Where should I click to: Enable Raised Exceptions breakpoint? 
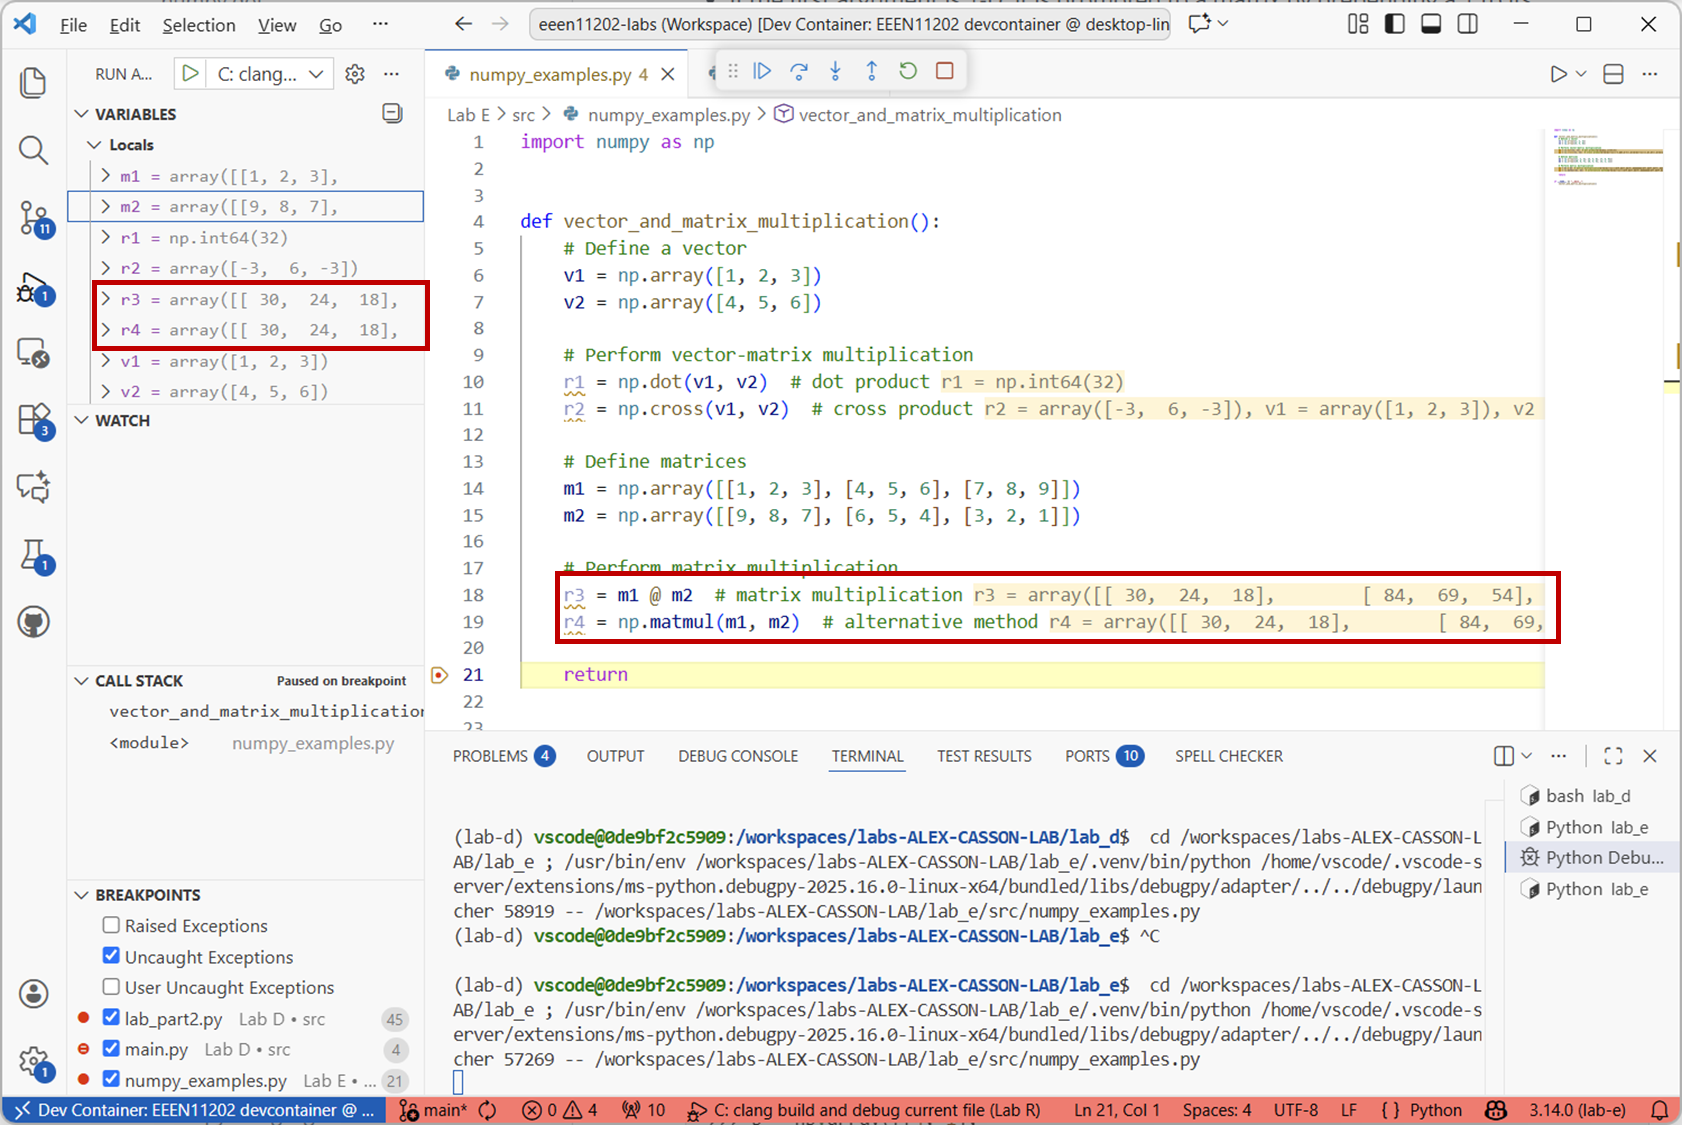[x=111, y=925]
